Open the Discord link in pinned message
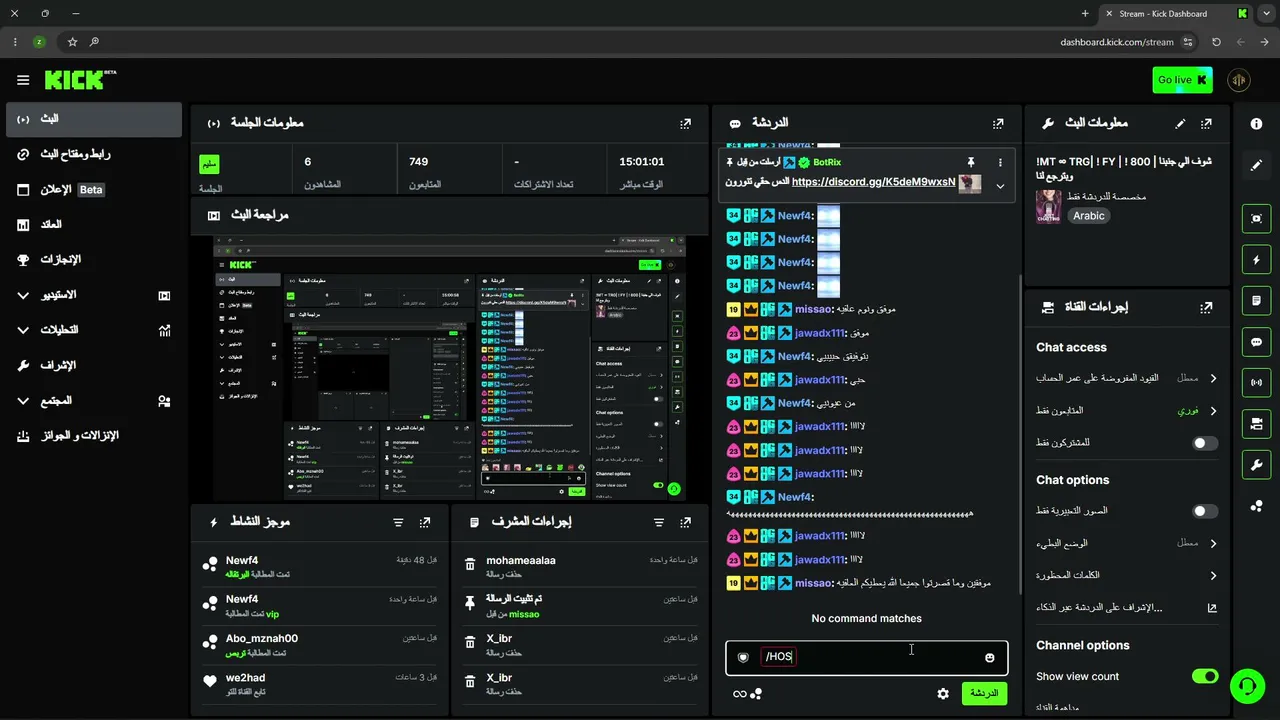Viewport: 1280px width, 720px height. tap(873, 182)
